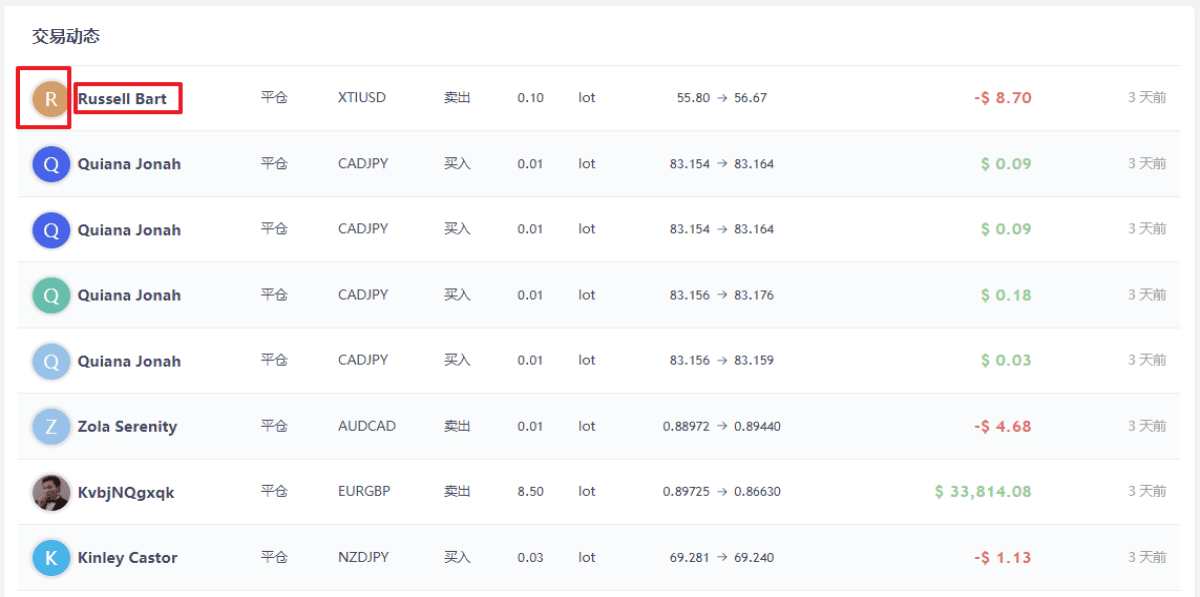Click the -$ 8.70 loss amount
This screenshot has width=1200, height=597.
[1002, 98]
